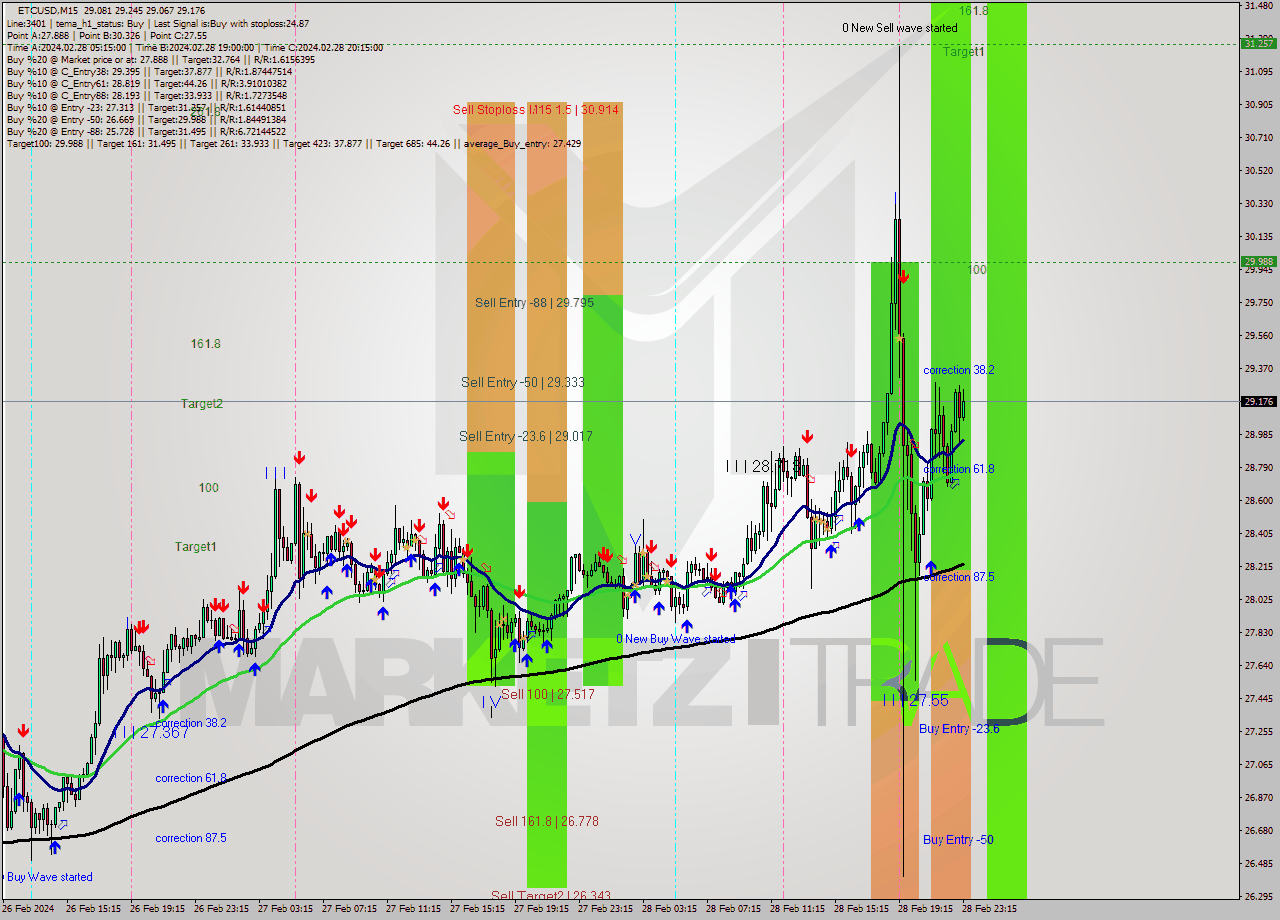Viewport: 1280px width, 920px height.
Task: Click the 'I V' wave label
Action: click(x=491, y=702)
